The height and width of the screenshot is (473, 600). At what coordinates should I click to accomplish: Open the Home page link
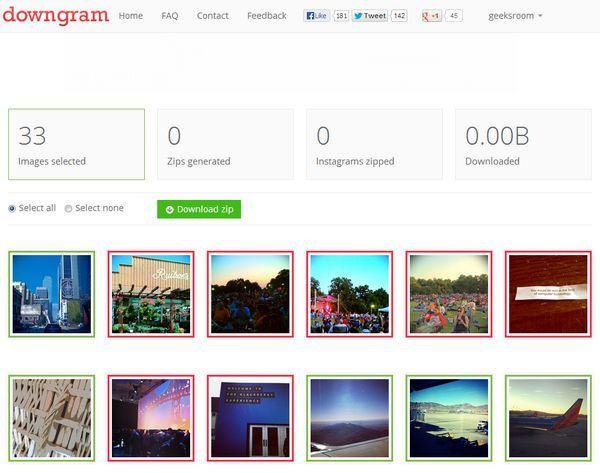tap(131, 16)
